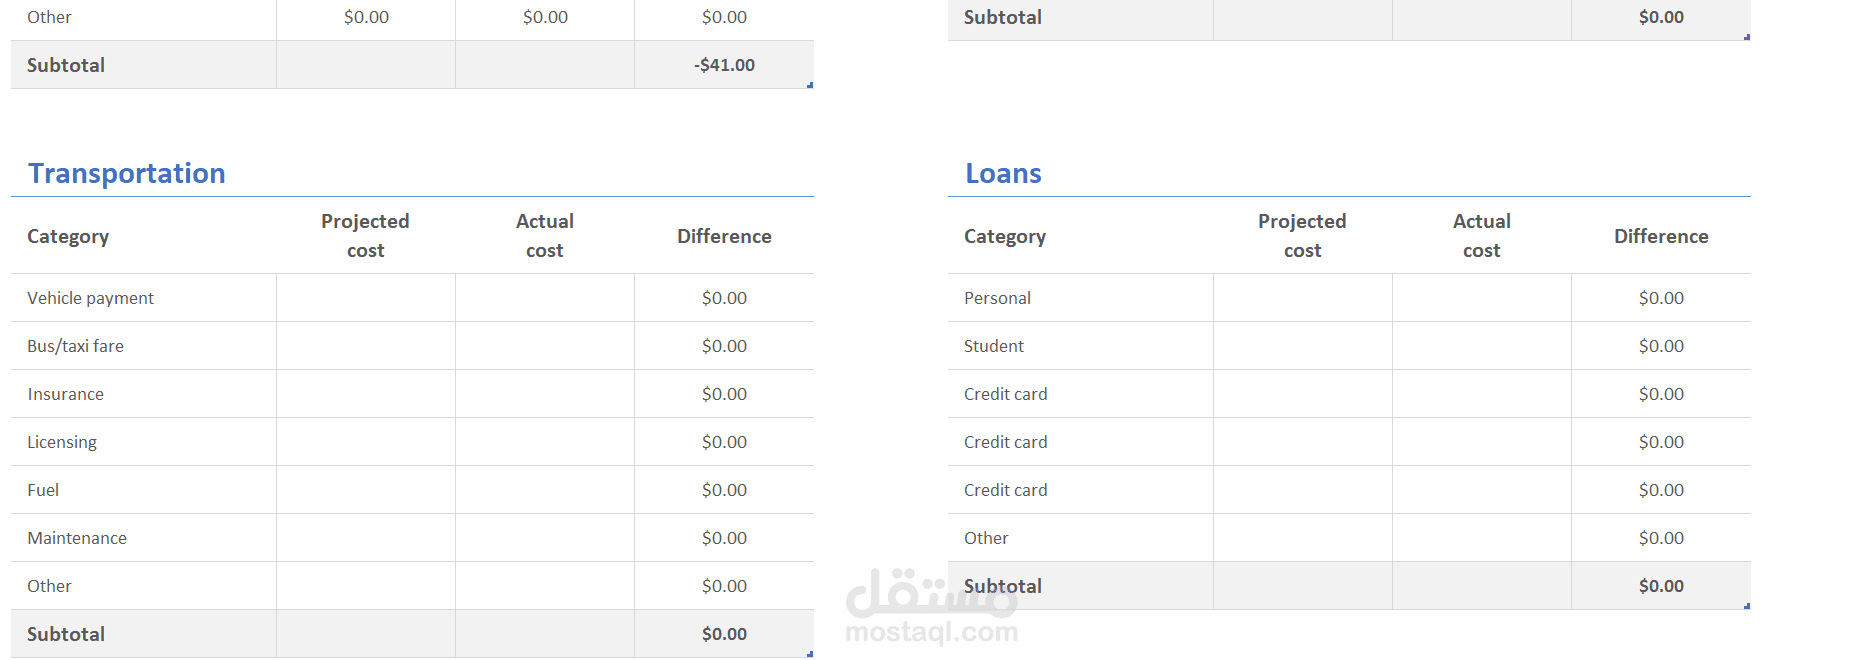
Task: Click the Loans table resize handle
Action: [1747, 606]
